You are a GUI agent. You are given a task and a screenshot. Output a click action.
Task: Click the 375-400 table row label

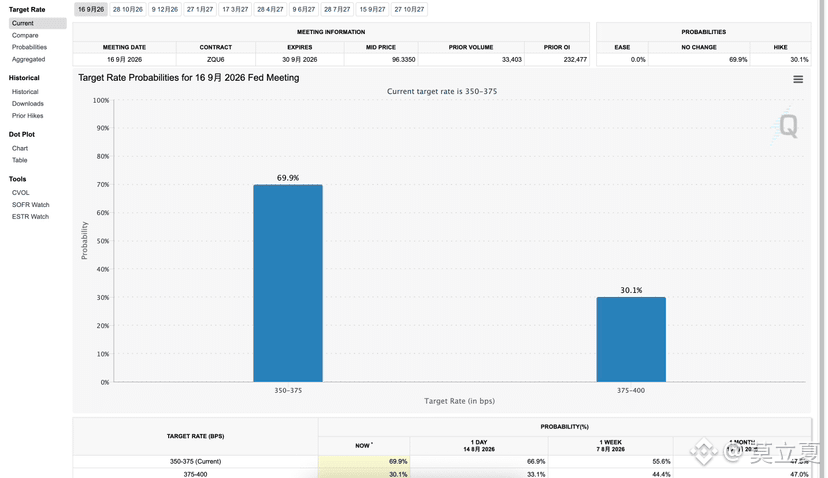195,474
